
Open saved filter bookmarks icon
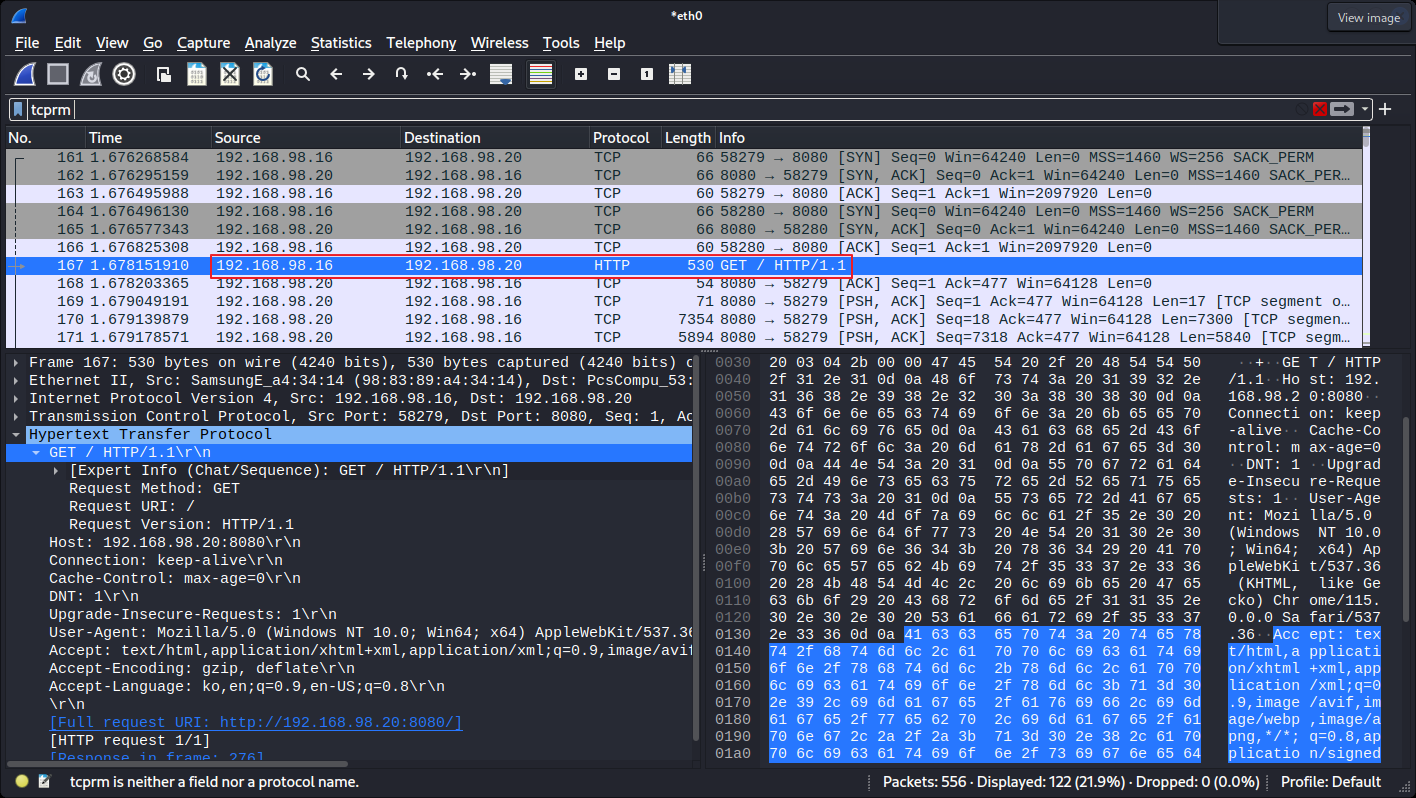(x=17, y=109)
